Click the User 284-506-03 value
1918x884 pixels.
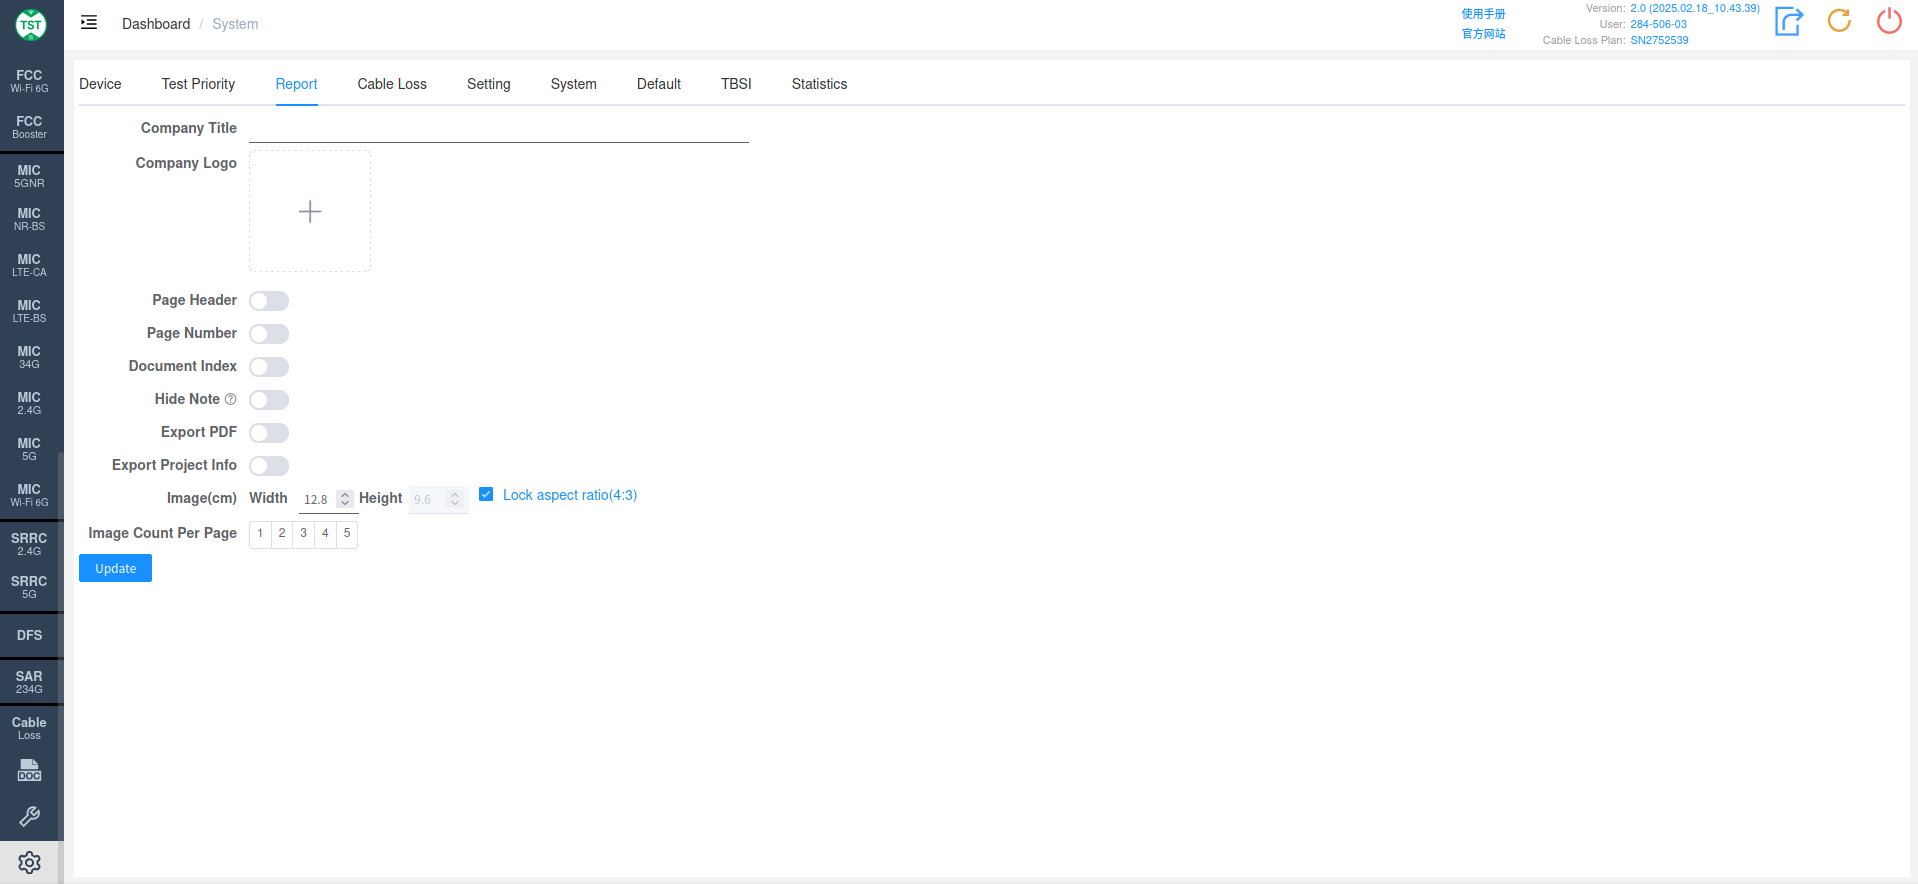(x=1658, y=24)
